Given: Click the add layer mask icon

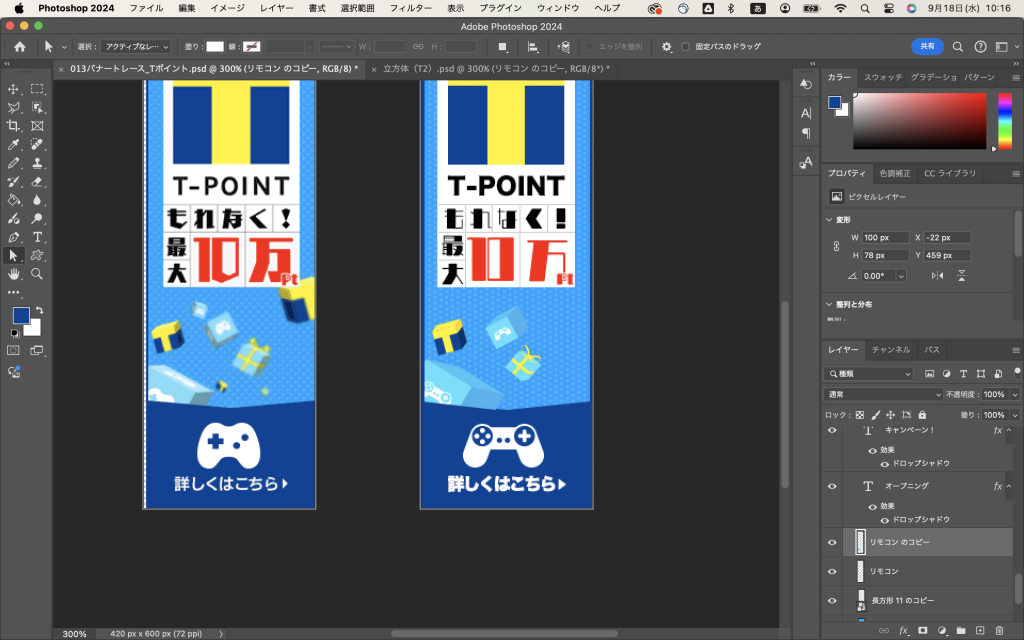Looking at the screenshot, I should [922, 631].
